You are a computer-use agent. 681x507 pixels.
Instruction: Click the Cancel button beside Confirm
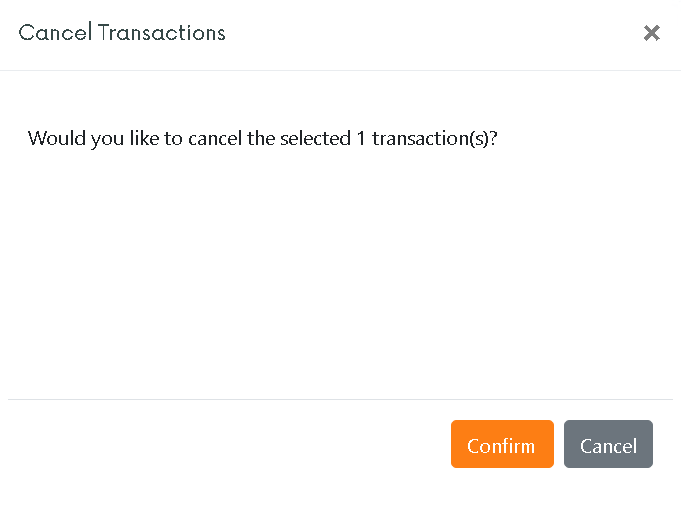pos(608,444)
